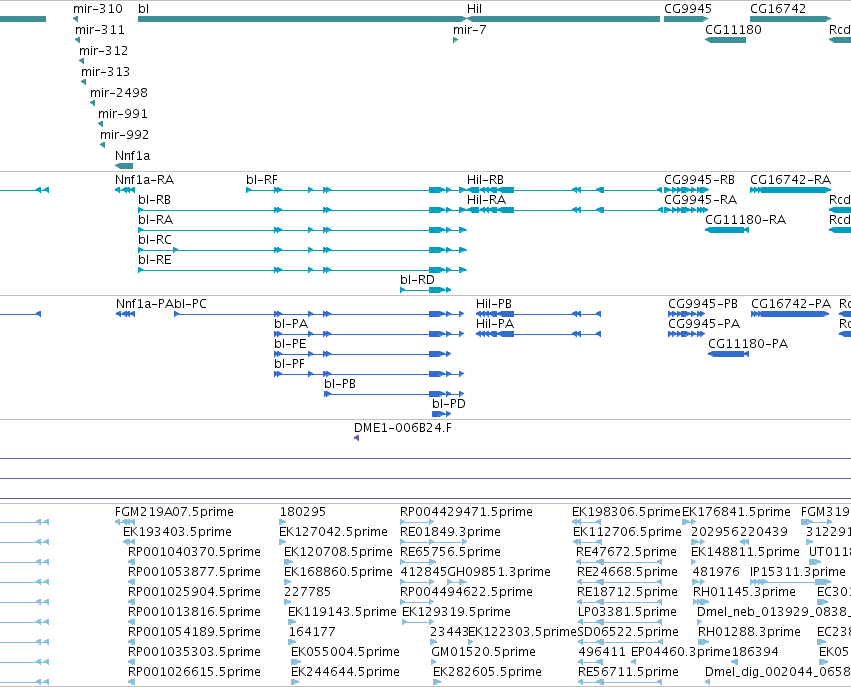This screenshot has height=687, width=851.
Task: Click the LP03381.5prime EST label
Action: point(627,612)
